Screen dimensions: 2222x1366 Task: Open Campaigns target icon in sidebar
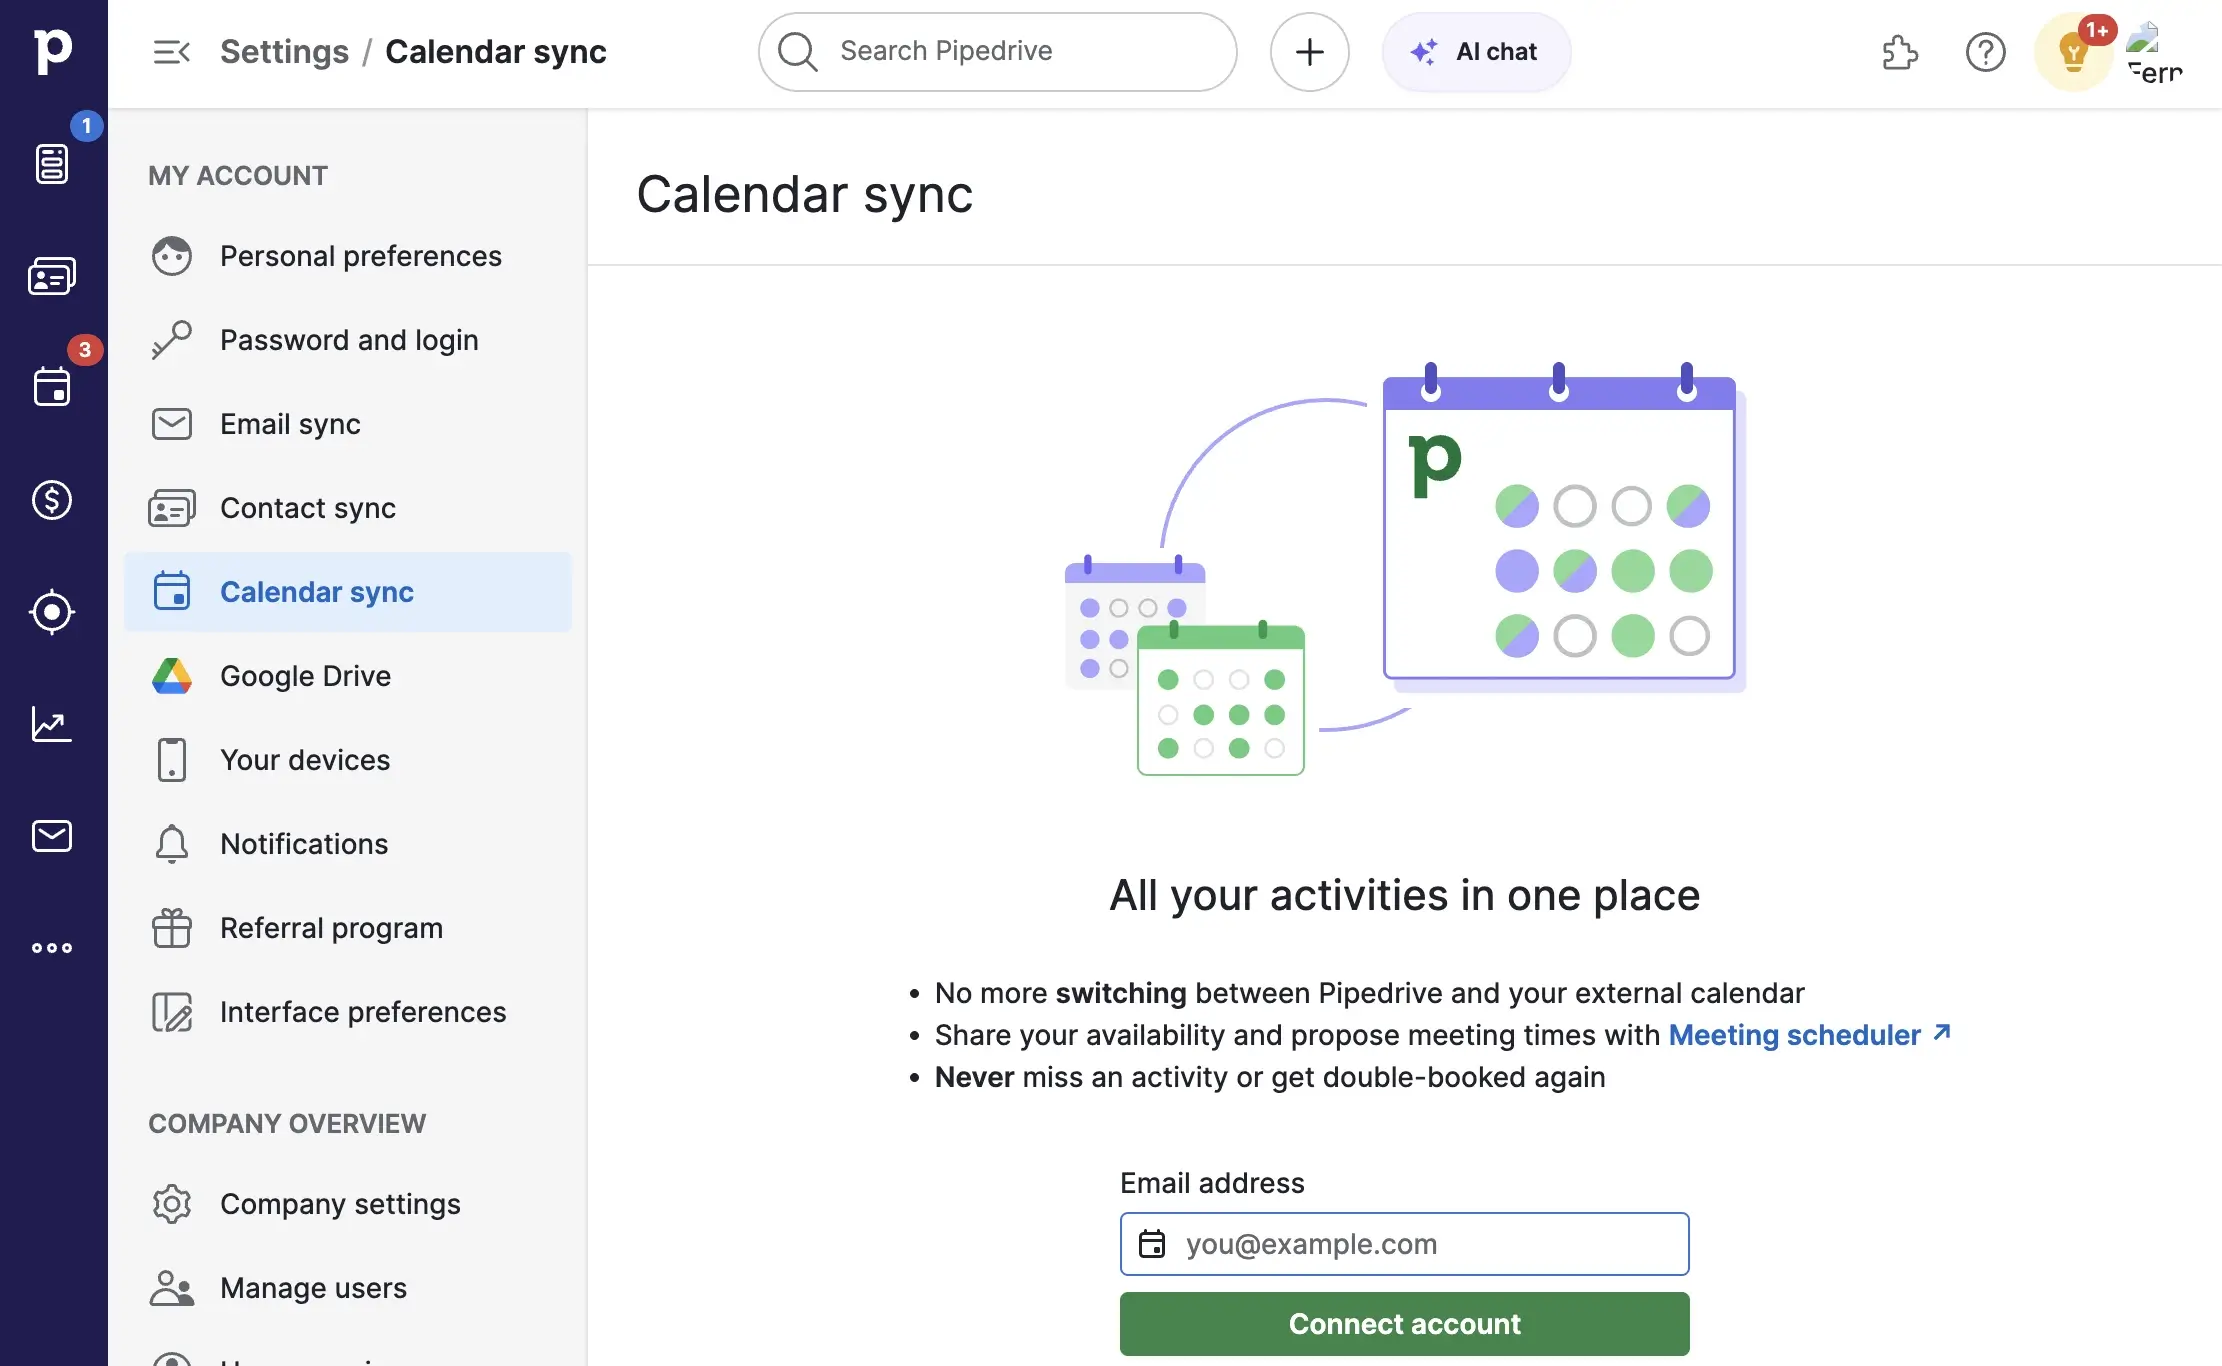tap(52, 612)
